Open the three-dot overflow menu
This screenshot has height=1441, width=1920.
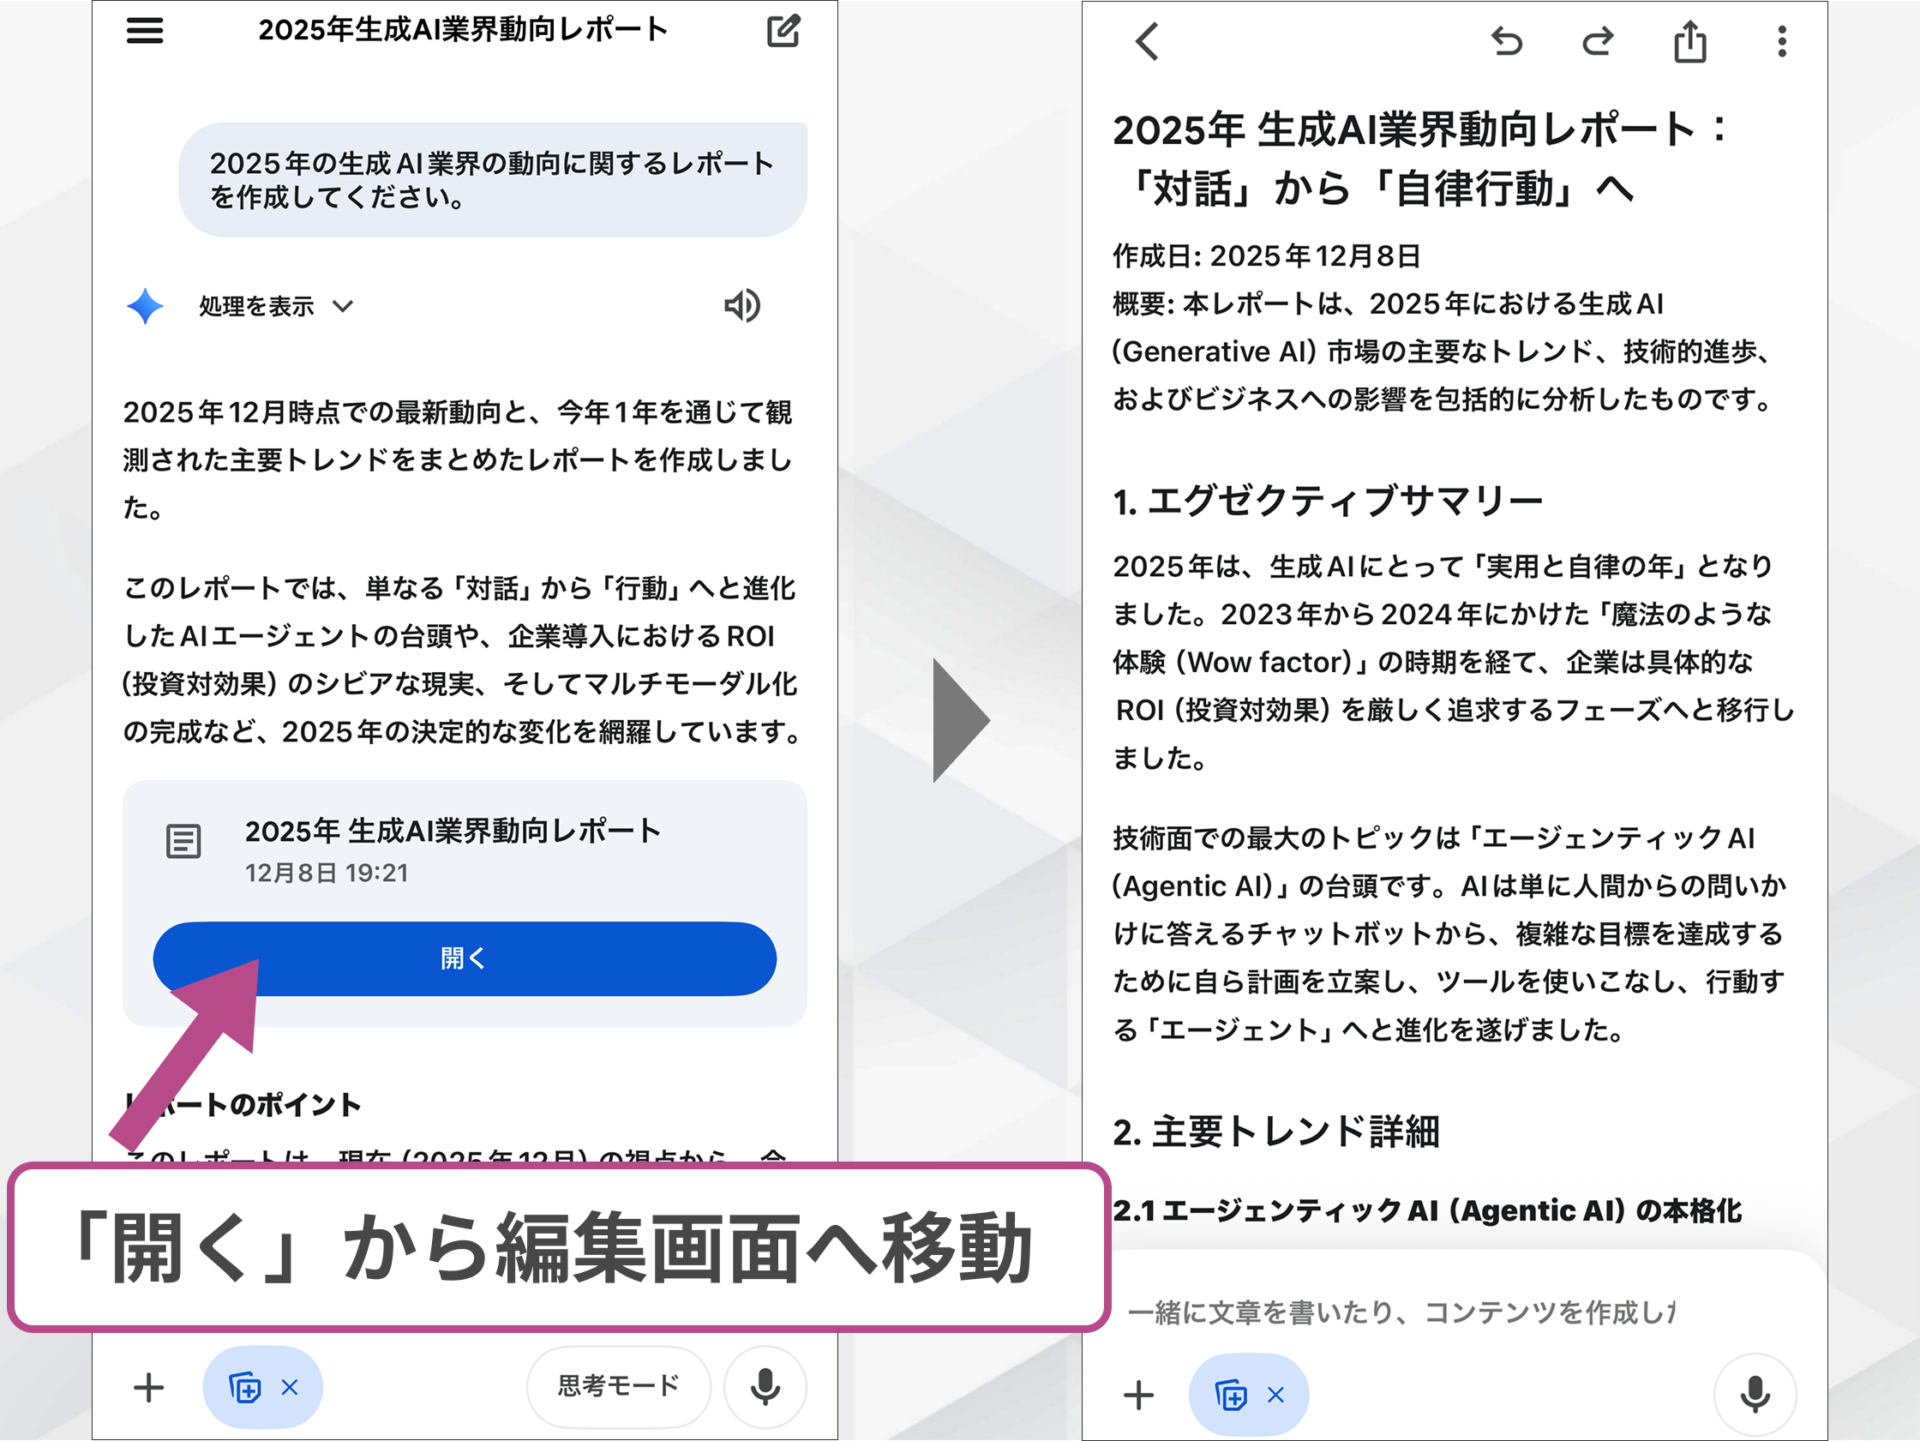[1781, 42]
